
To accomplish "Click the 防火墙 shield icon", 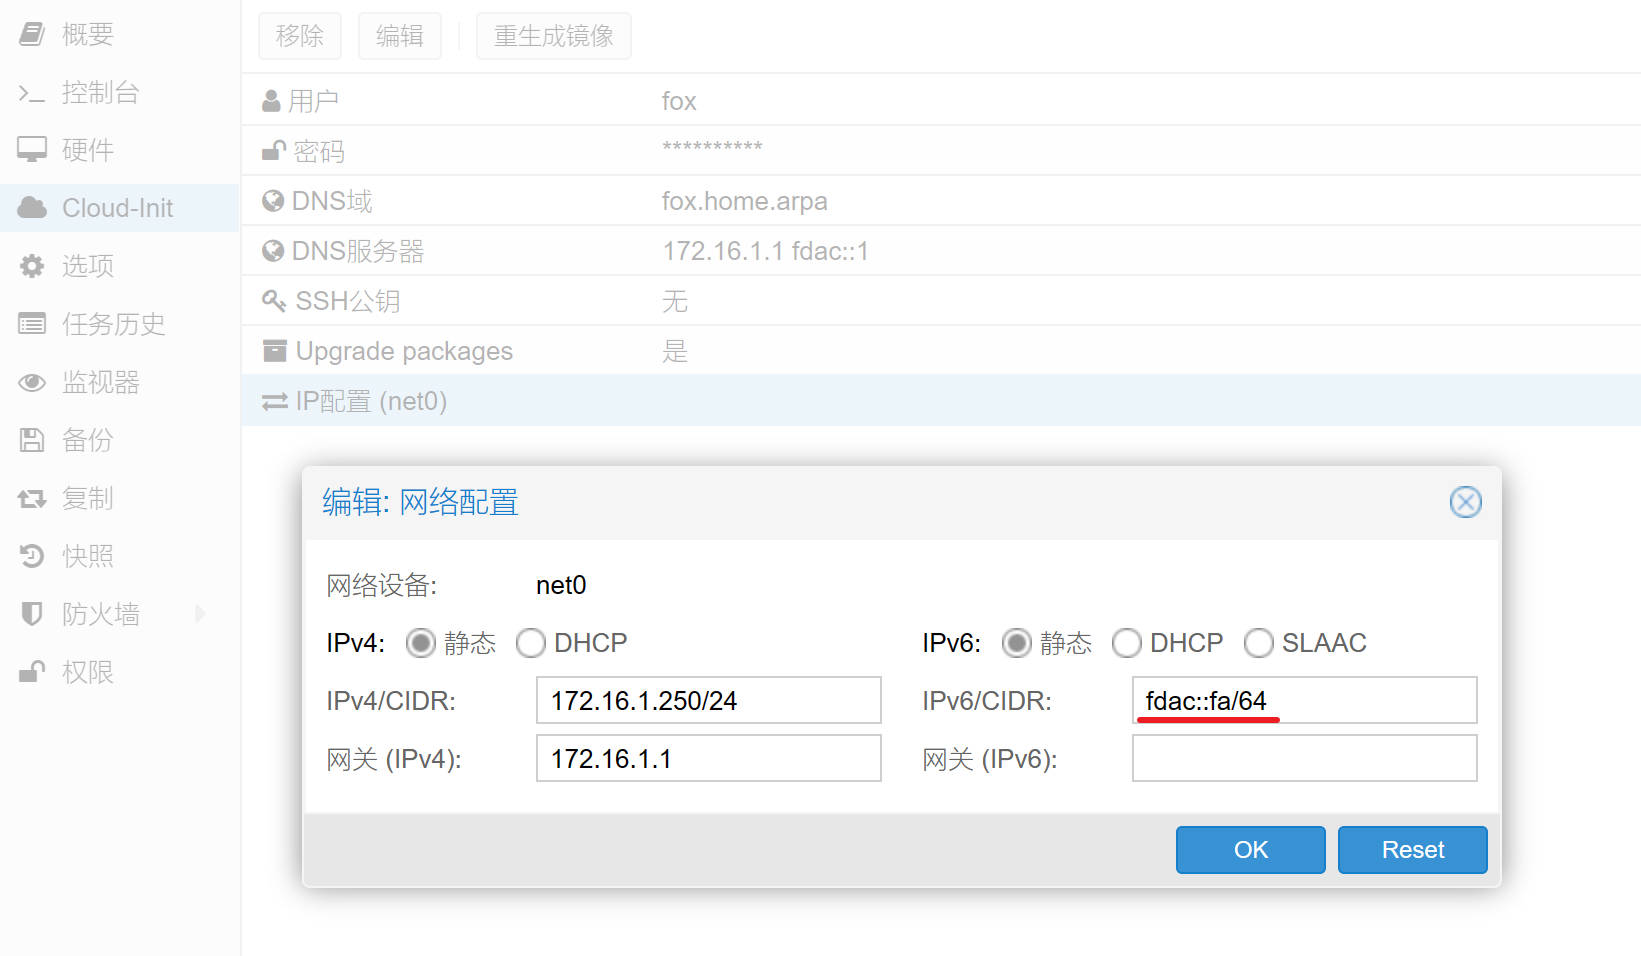I will [x=32, y=614].
